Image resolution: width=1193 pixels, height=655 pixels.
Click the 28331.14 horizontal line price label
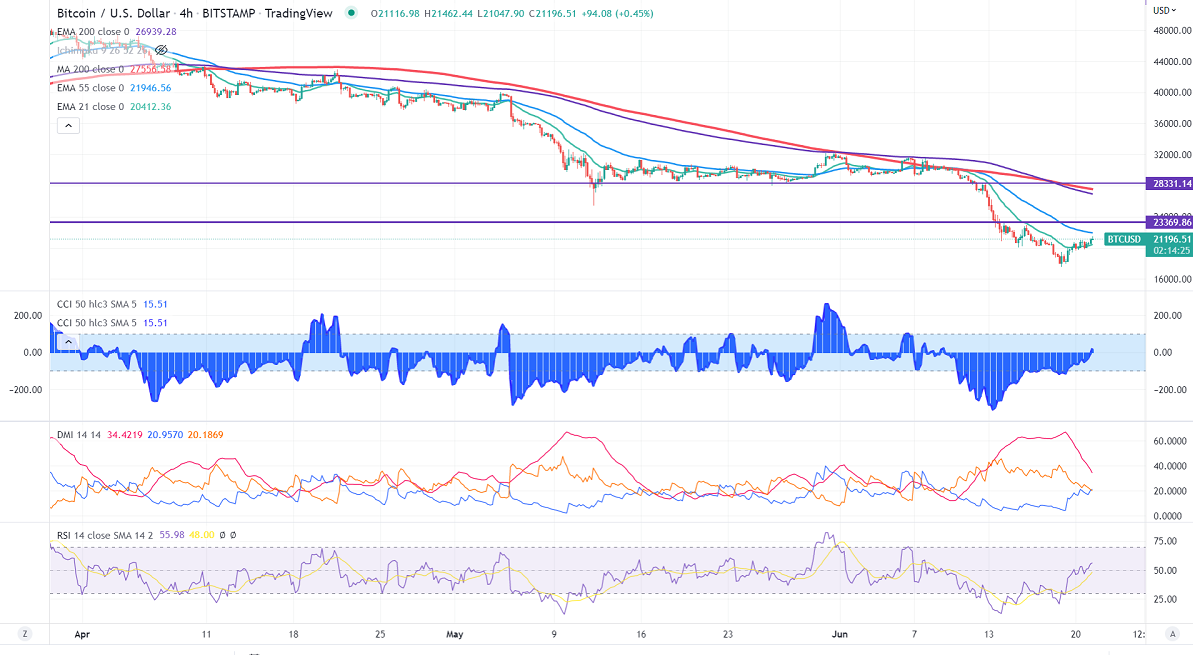[x=1169, y=184]
